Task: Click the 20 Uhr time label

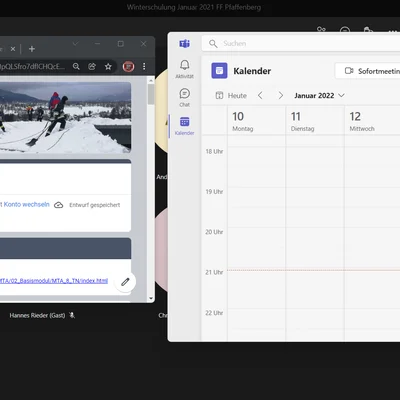Action: point(214,232)
